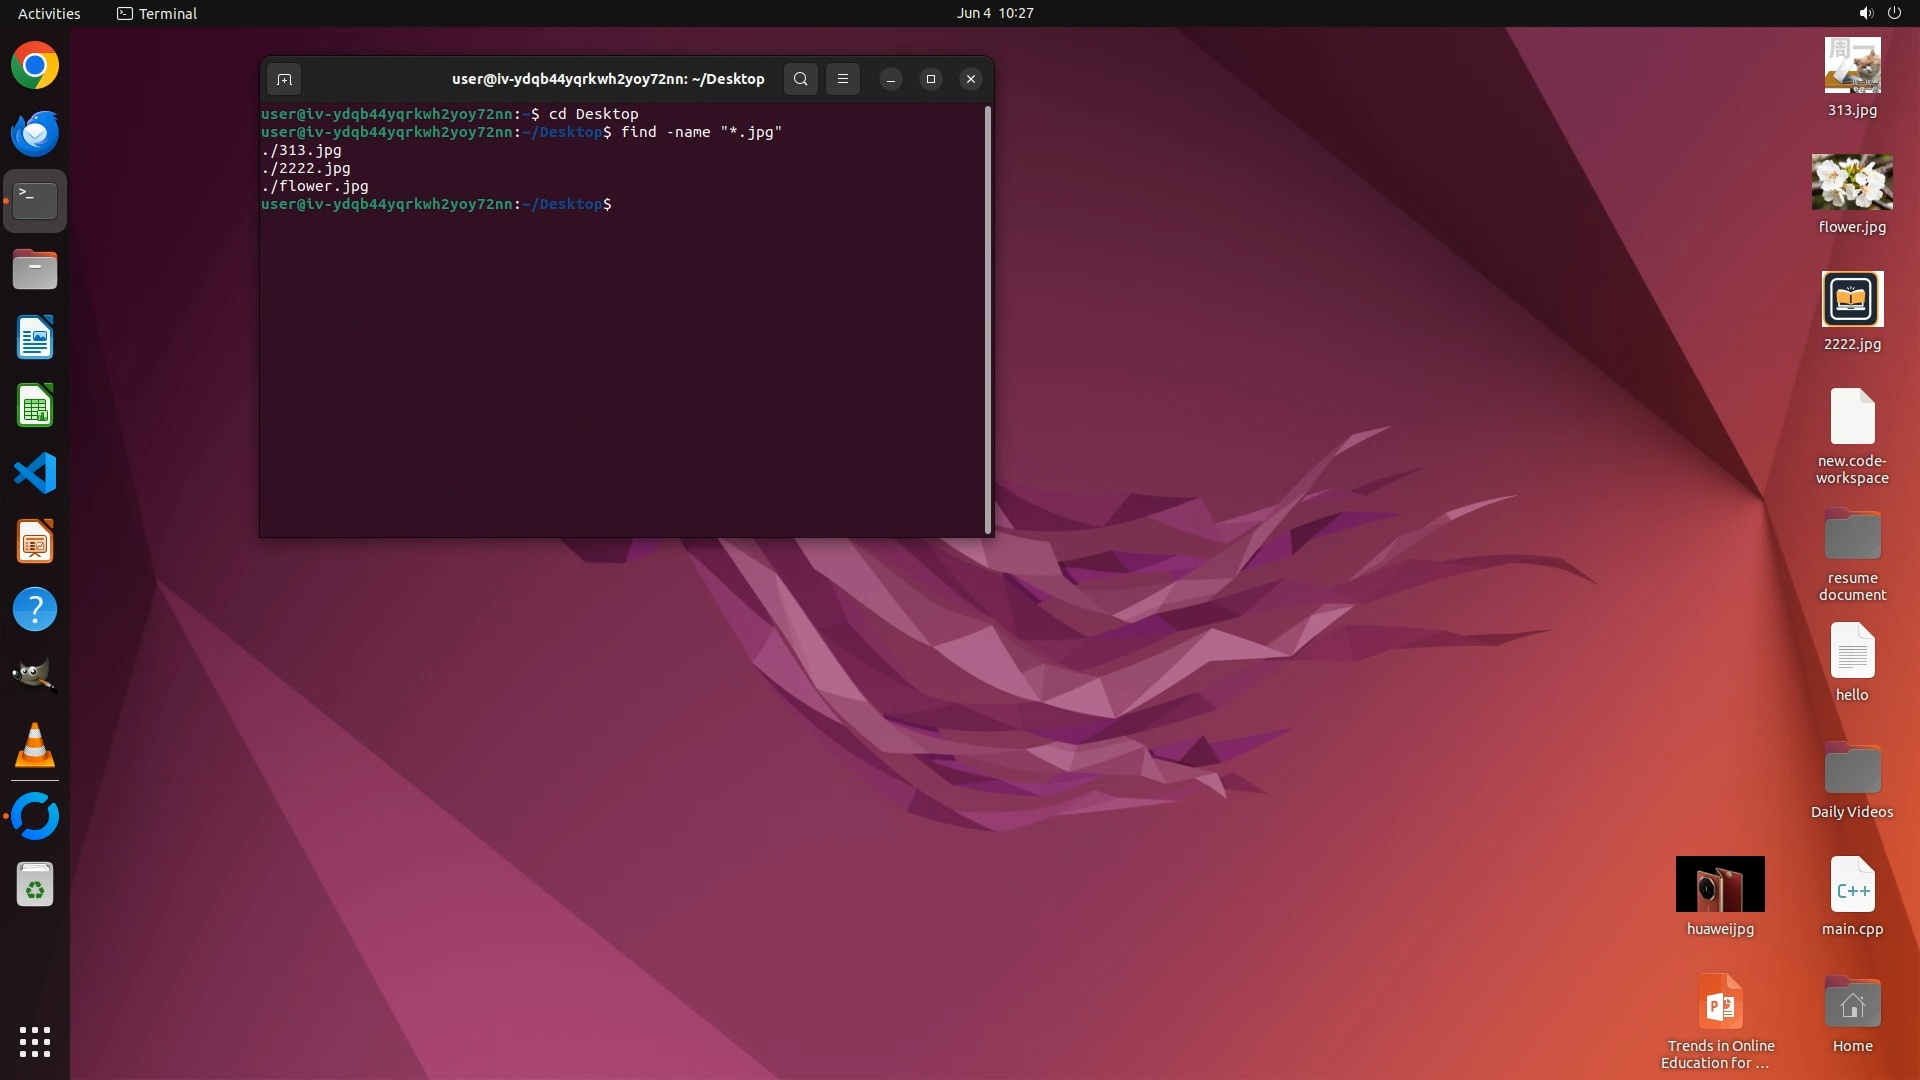Open the Files manager in dock
This screenshot has height=1080, width=1920.
35,270
